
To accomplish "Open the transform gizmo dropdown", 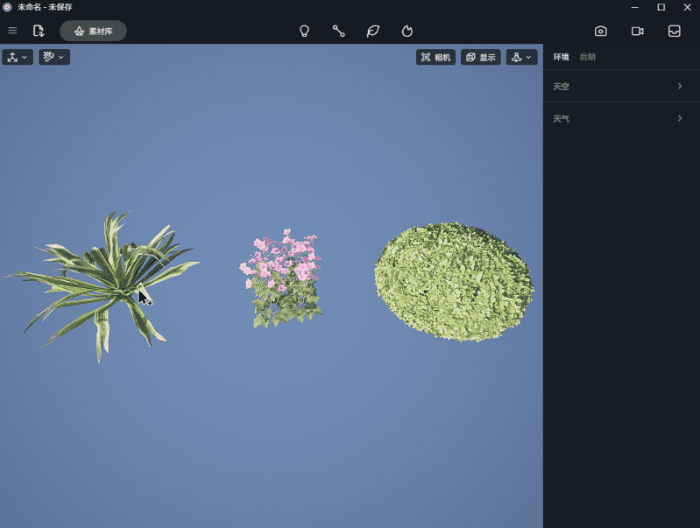I will point(17,57).
